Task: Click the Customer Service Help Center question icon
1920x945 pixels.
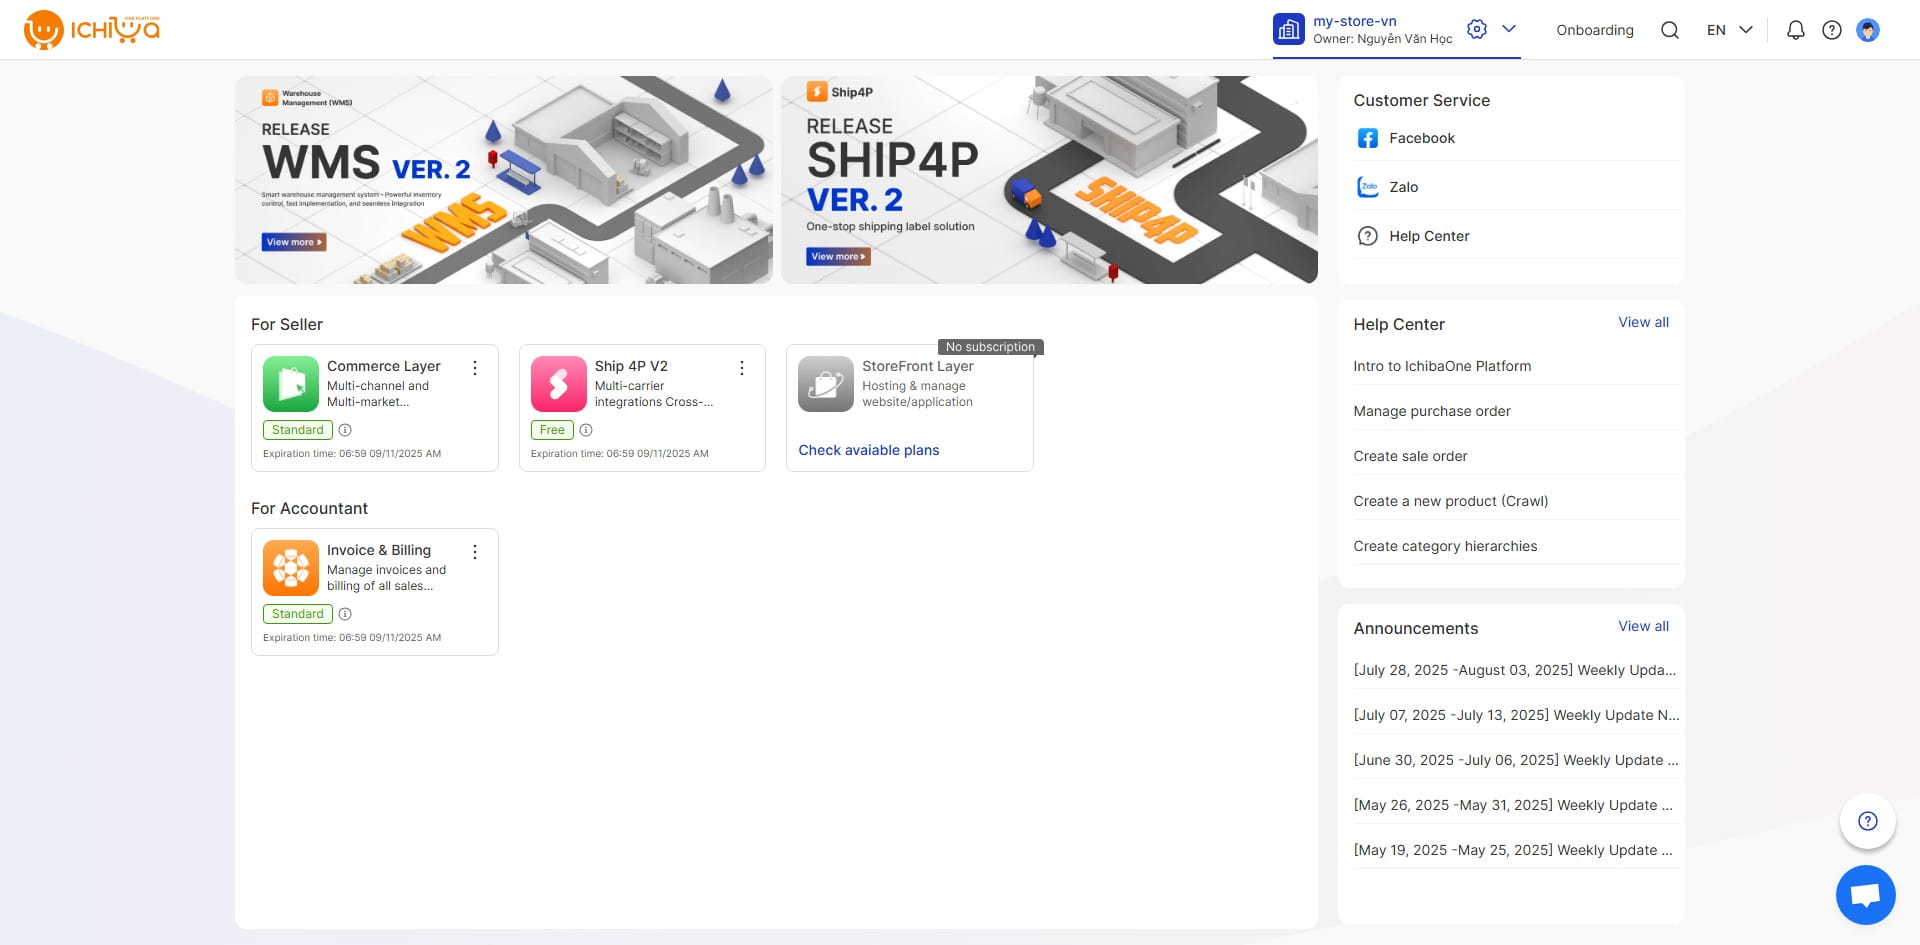Action: 1367,236
